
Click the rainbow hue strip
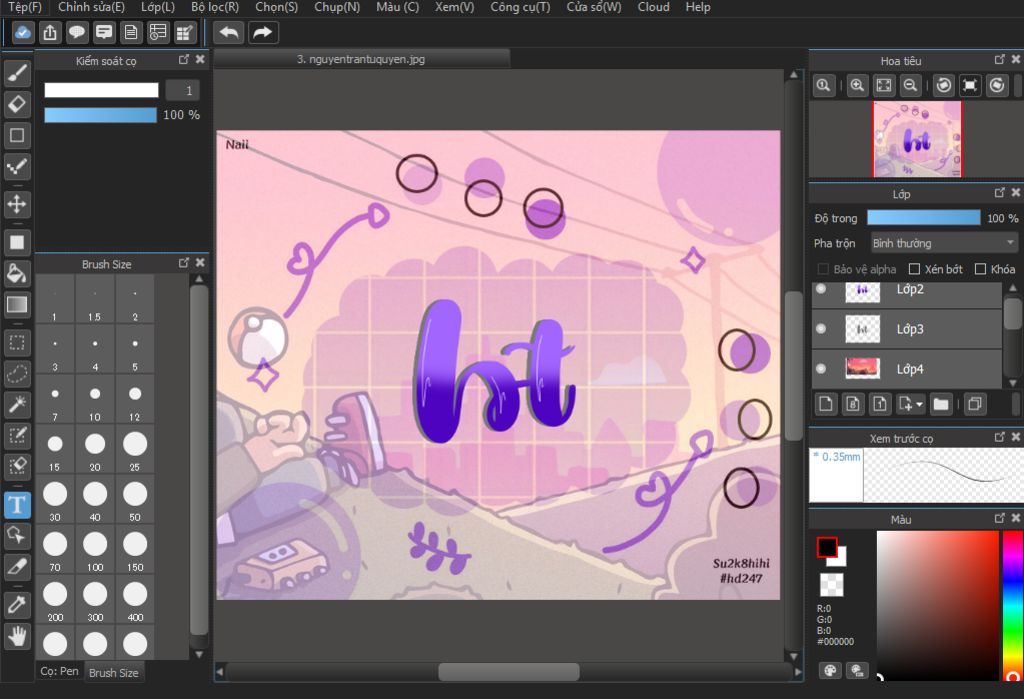(1014, 606)
